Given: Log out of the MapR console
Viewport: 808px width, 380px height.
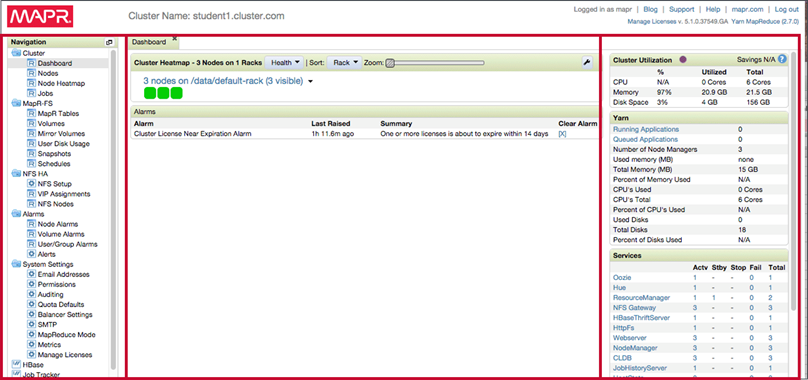Looking at the screenshot, I should click(786, 9).
